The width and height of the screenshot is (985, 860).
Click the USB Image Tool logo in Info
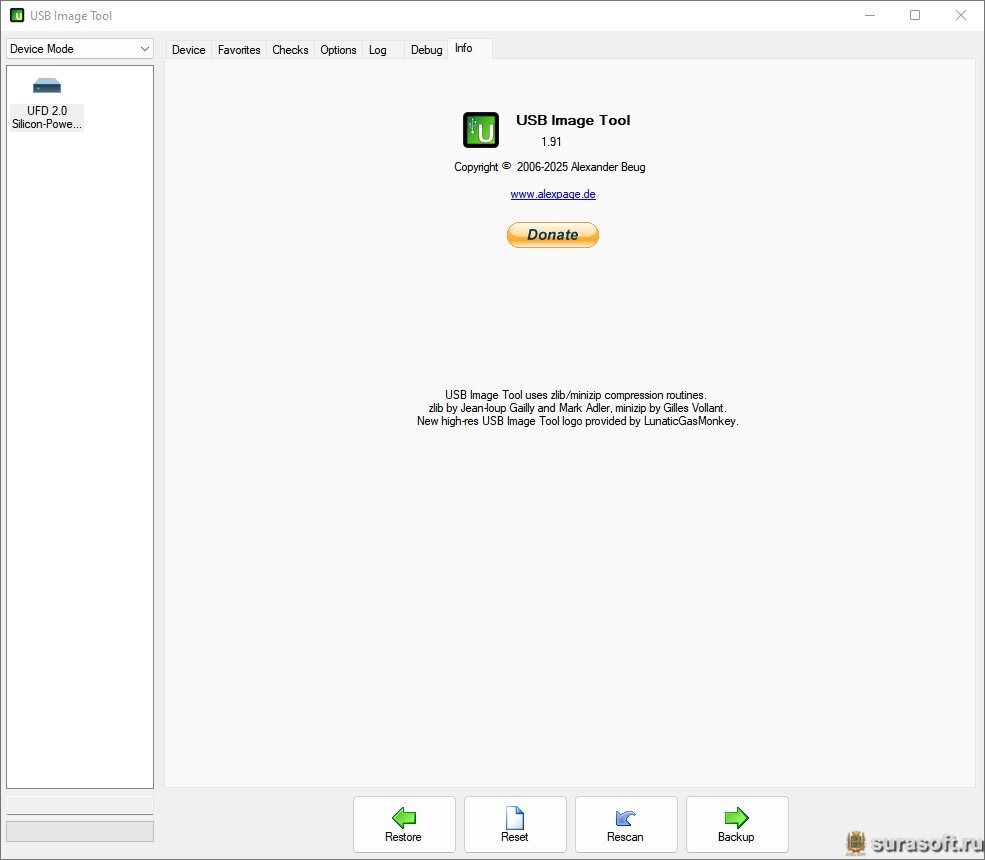[x=481, y=130]
